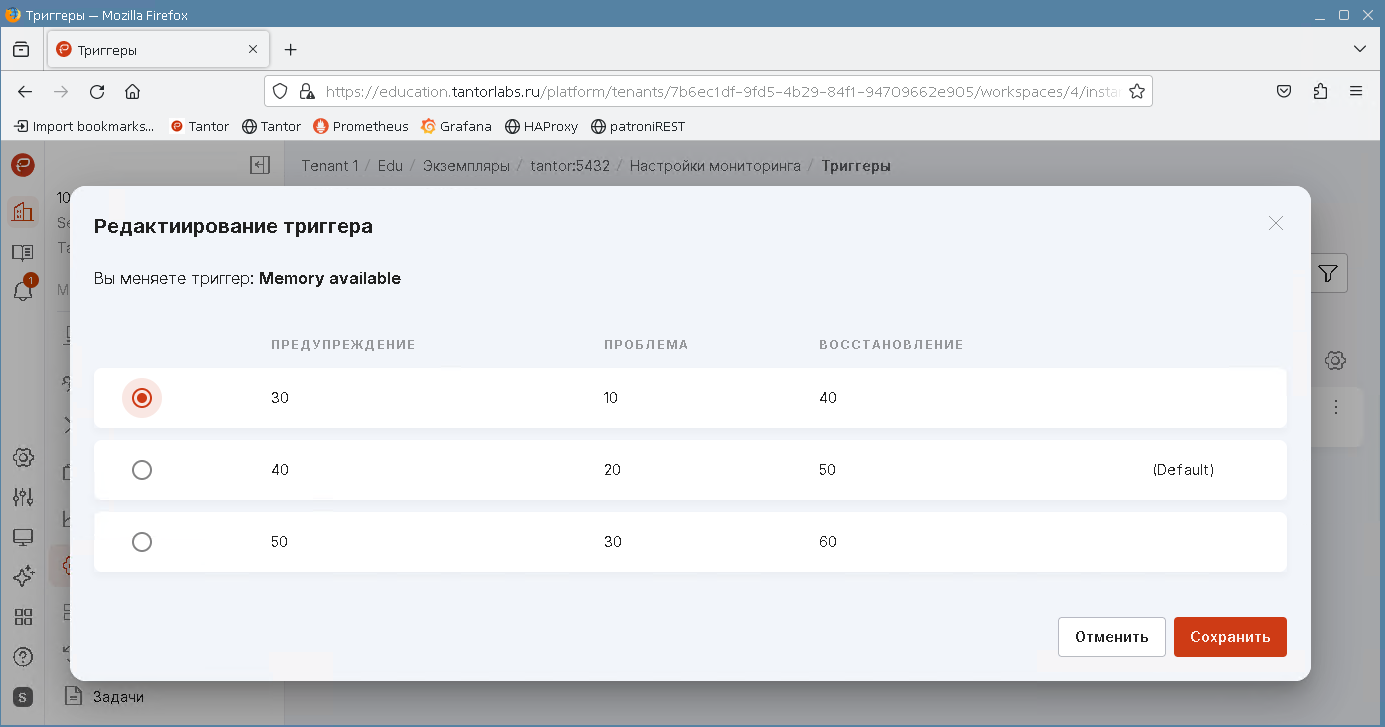Viewport: 1385px width, 727px height.
Task: Bookmark this page with star icon
Action: pyautogui.click(x=1136, y=91)
